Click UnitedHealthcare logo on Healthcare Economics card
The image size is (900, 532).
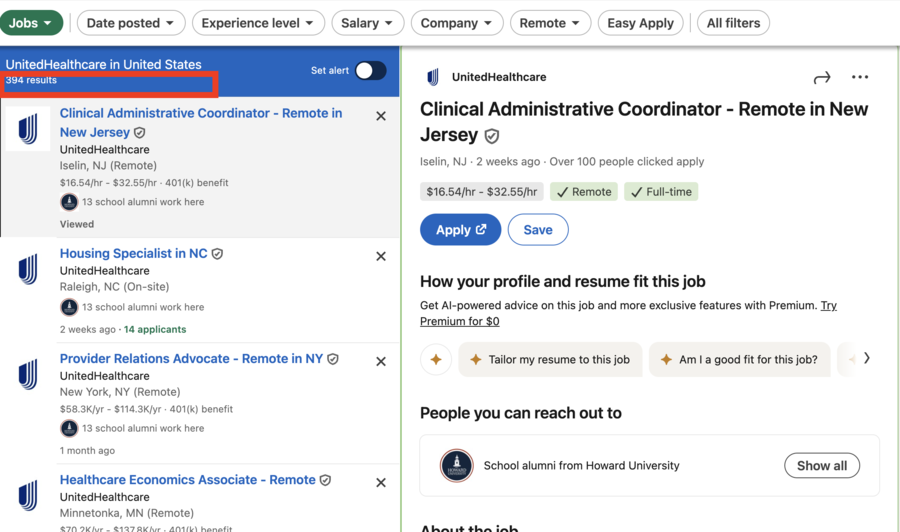click(28, 495)
